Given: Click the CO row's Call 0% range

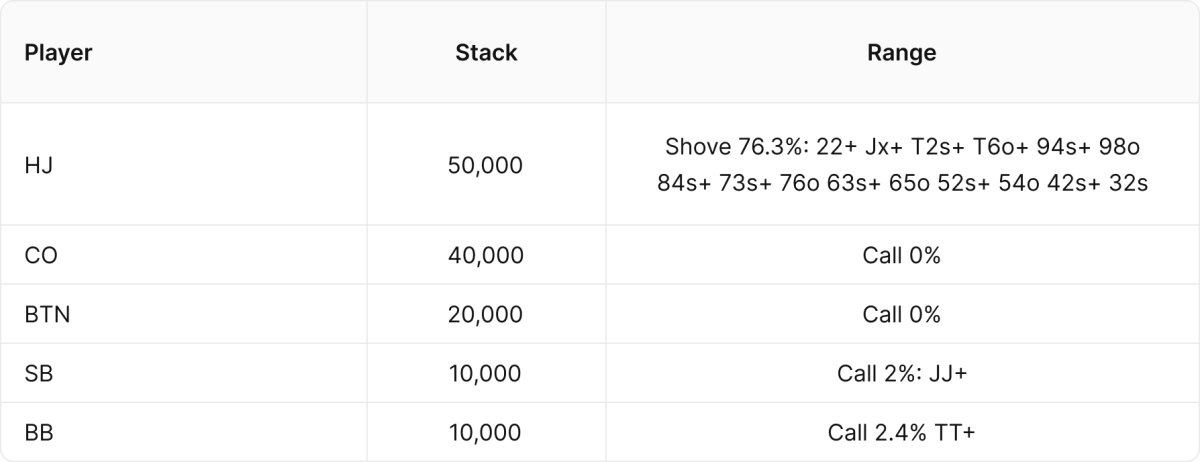Looking at the screenshot, I should (x=902, y=255).
